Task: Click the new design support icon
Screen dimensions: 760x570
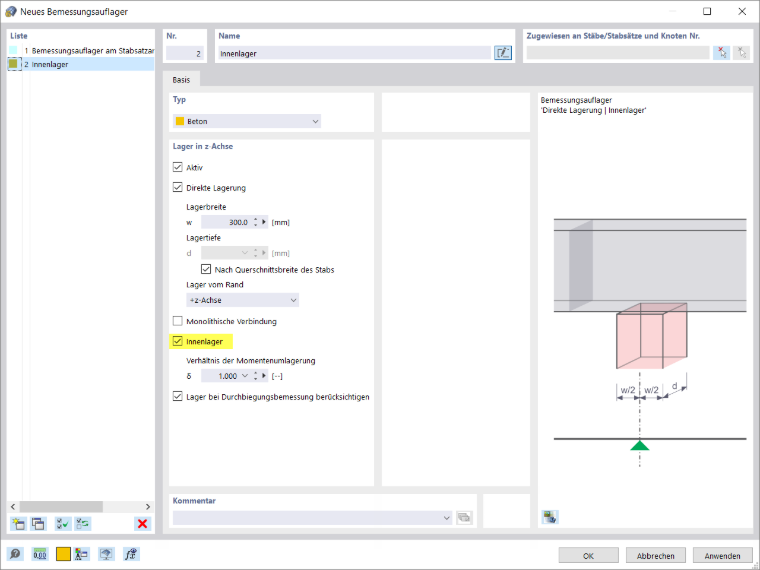Action: click(18, 523)
